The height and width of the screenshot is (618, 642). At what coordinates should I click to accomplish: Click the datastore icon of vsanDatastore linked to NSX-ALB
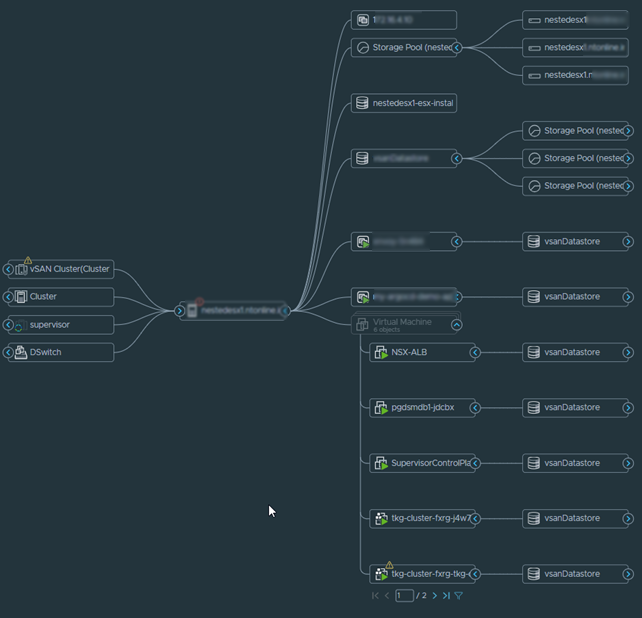tap(533, 352)
